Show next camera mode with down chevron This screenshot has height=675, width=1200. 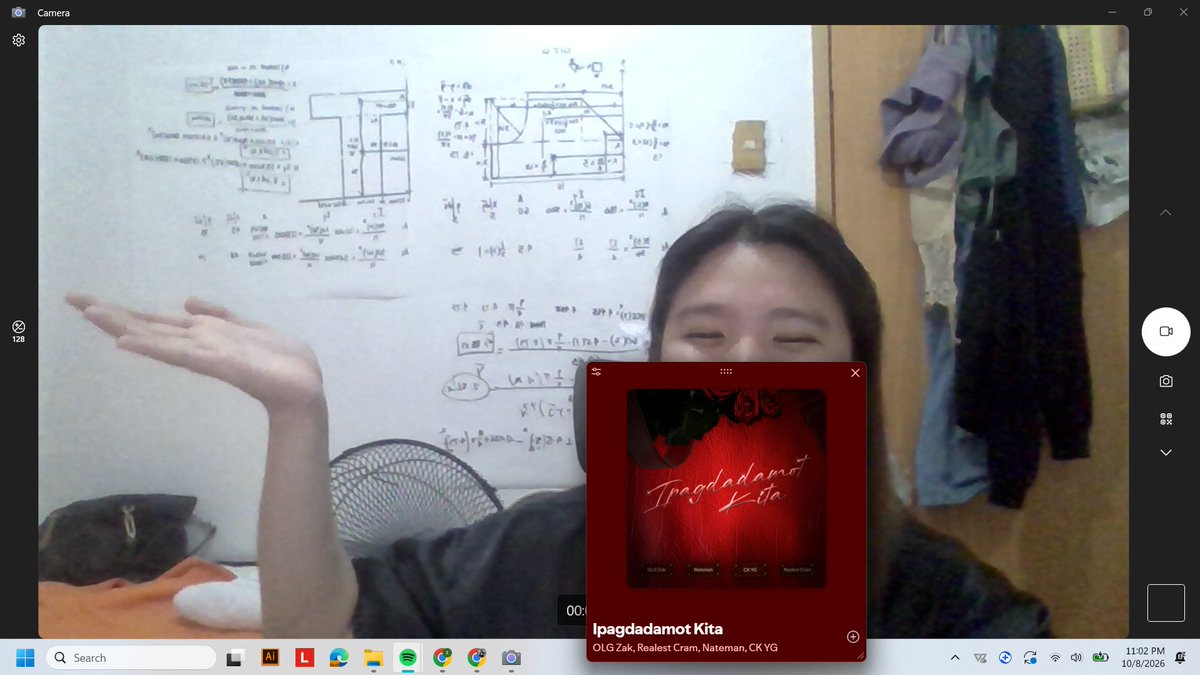pyautogui.click(x=1166, y=453)
